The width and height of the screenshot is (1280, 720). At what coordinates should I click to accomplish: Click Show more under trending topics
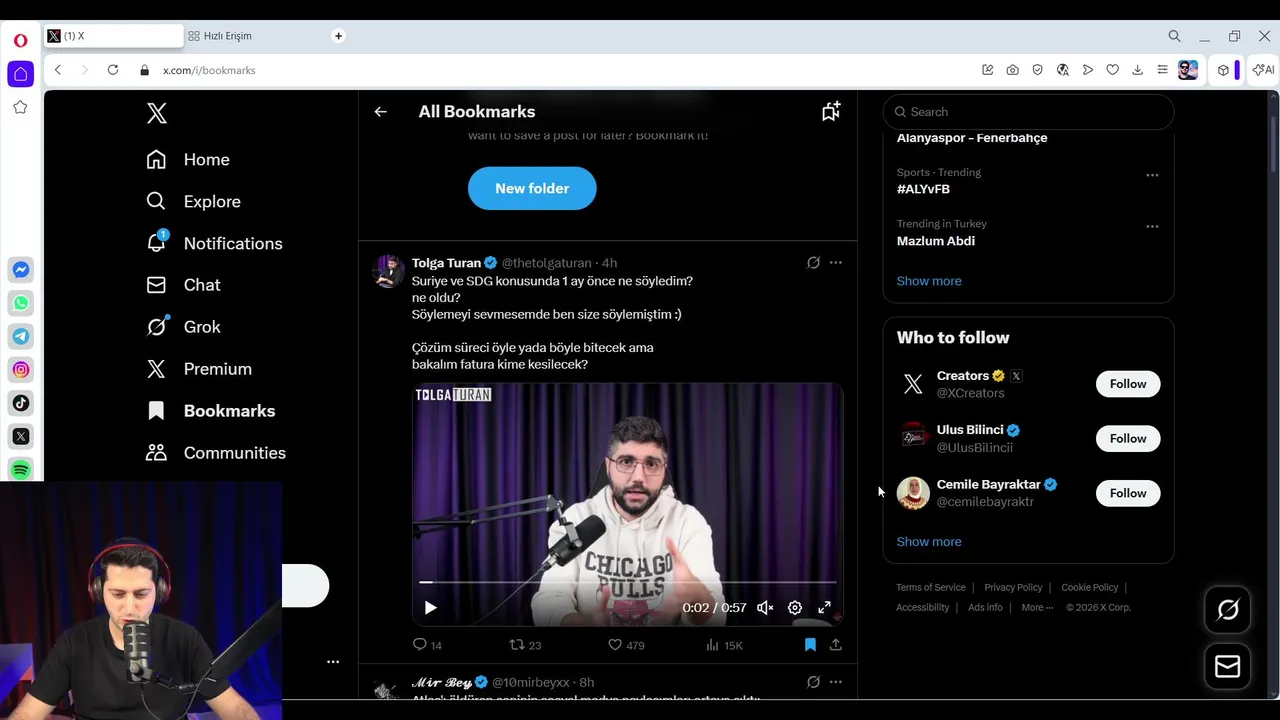(x=929, y=281)
